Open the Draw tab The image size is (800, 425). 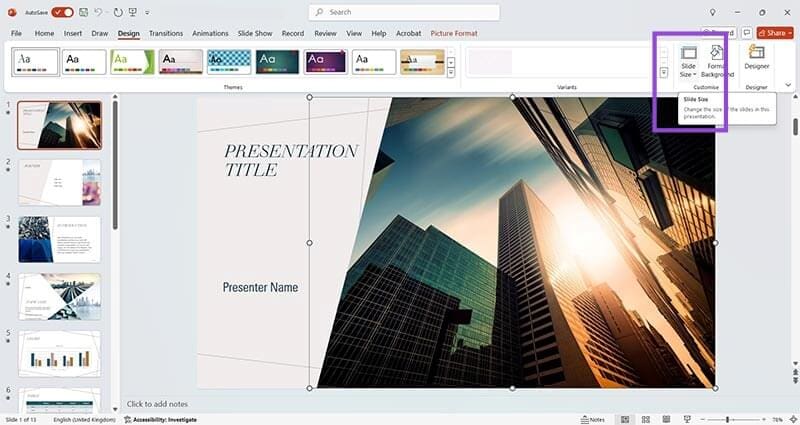click(99, 33)
